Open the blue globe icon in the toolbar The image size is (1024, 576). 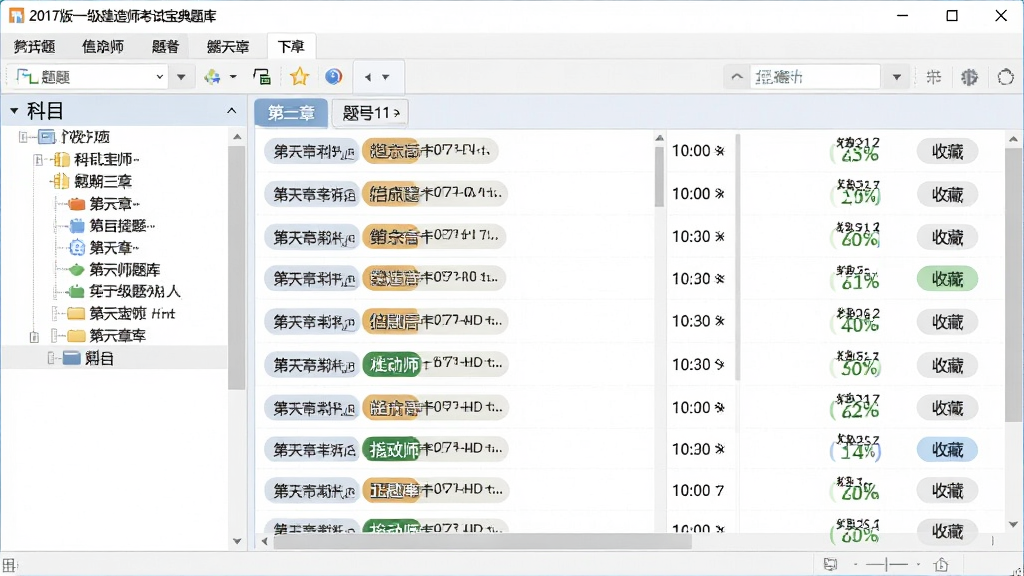tap(334, 77)
